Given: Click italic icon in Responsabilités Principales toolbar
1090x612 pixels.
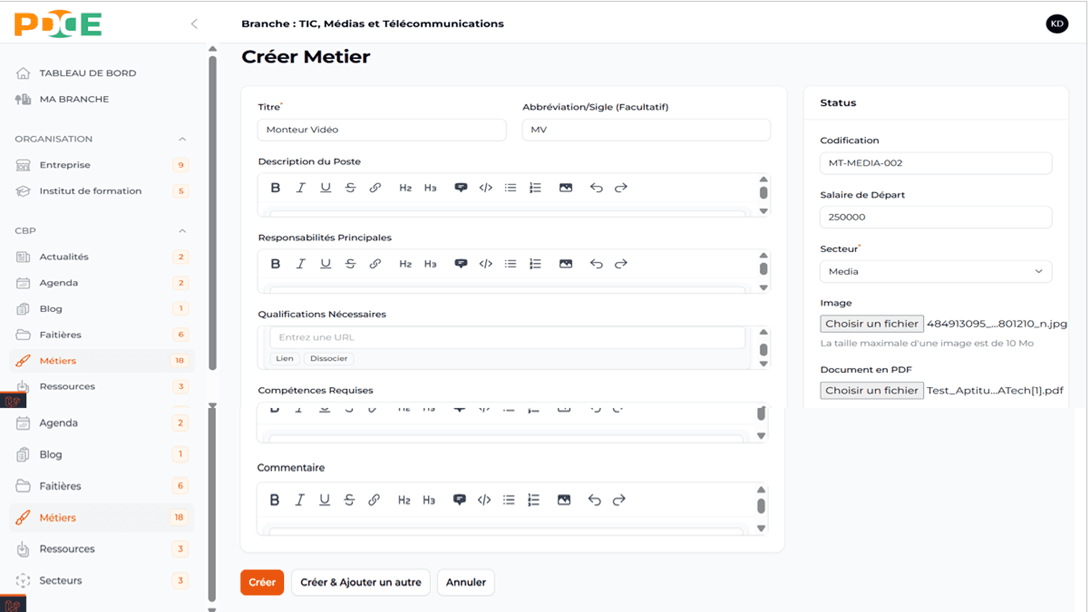Looking at the screenshot, I should click(x=301, y=264).
